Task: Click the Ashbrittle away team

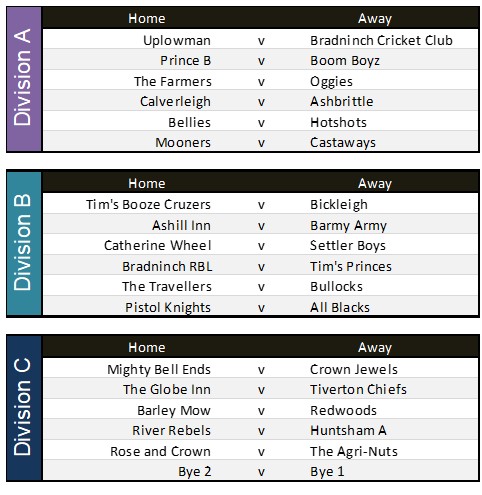Action: (x=341, y=101)
